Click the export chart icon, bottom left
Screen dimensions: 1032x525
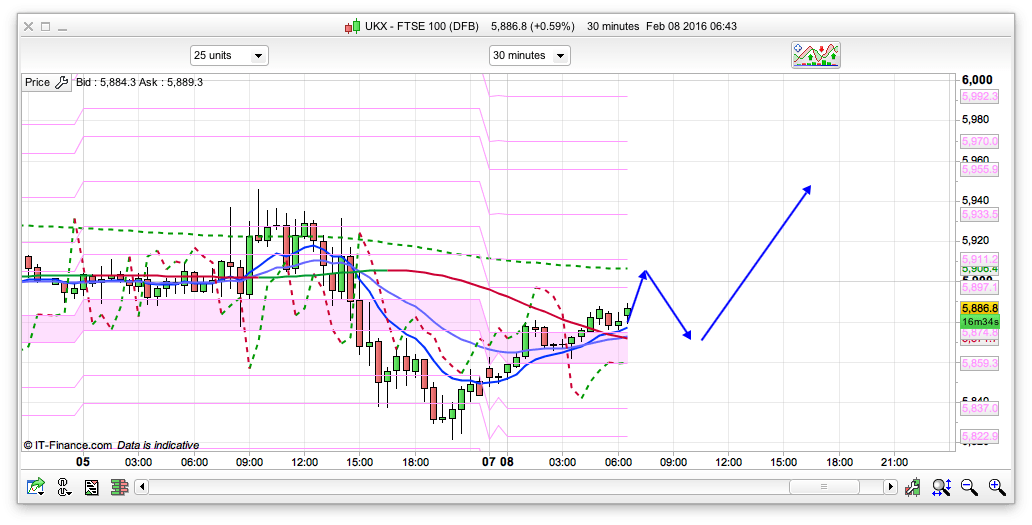tap(36, 487)
